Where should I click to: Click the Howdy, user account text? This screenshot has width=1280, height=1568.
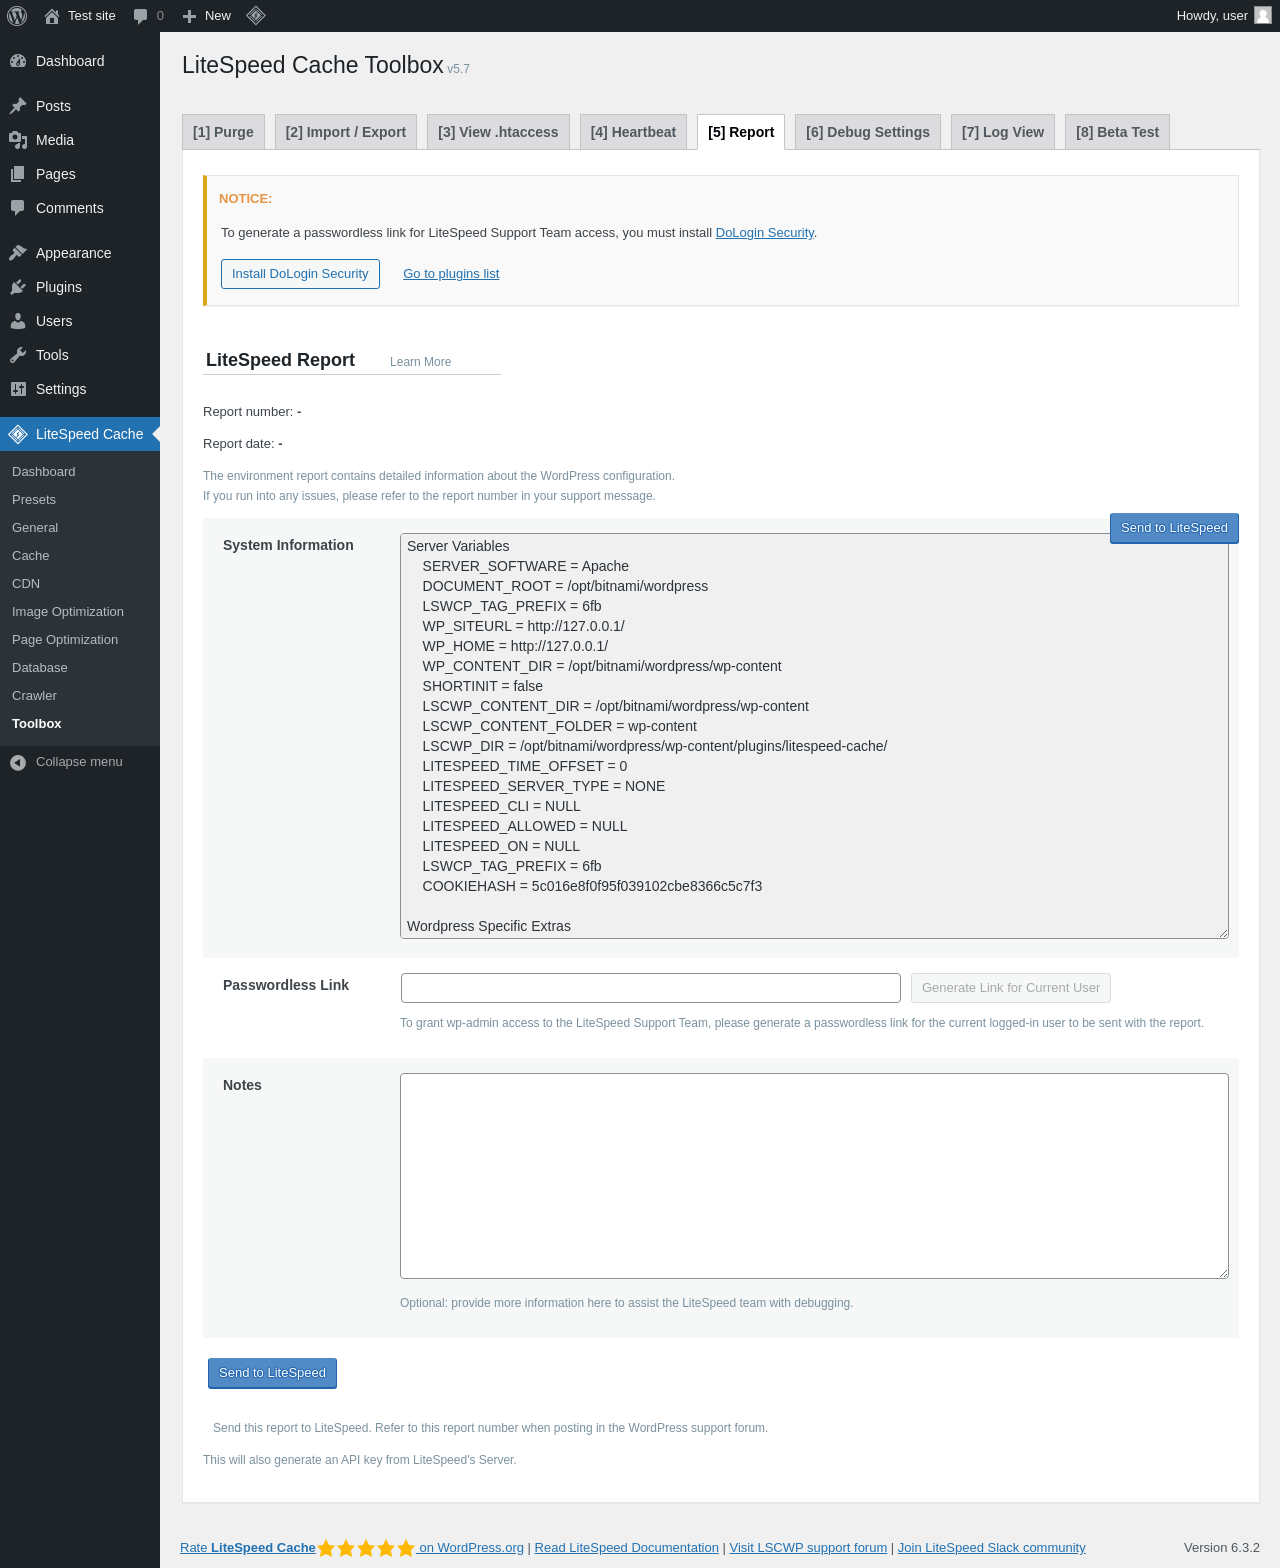point(1212,16)
